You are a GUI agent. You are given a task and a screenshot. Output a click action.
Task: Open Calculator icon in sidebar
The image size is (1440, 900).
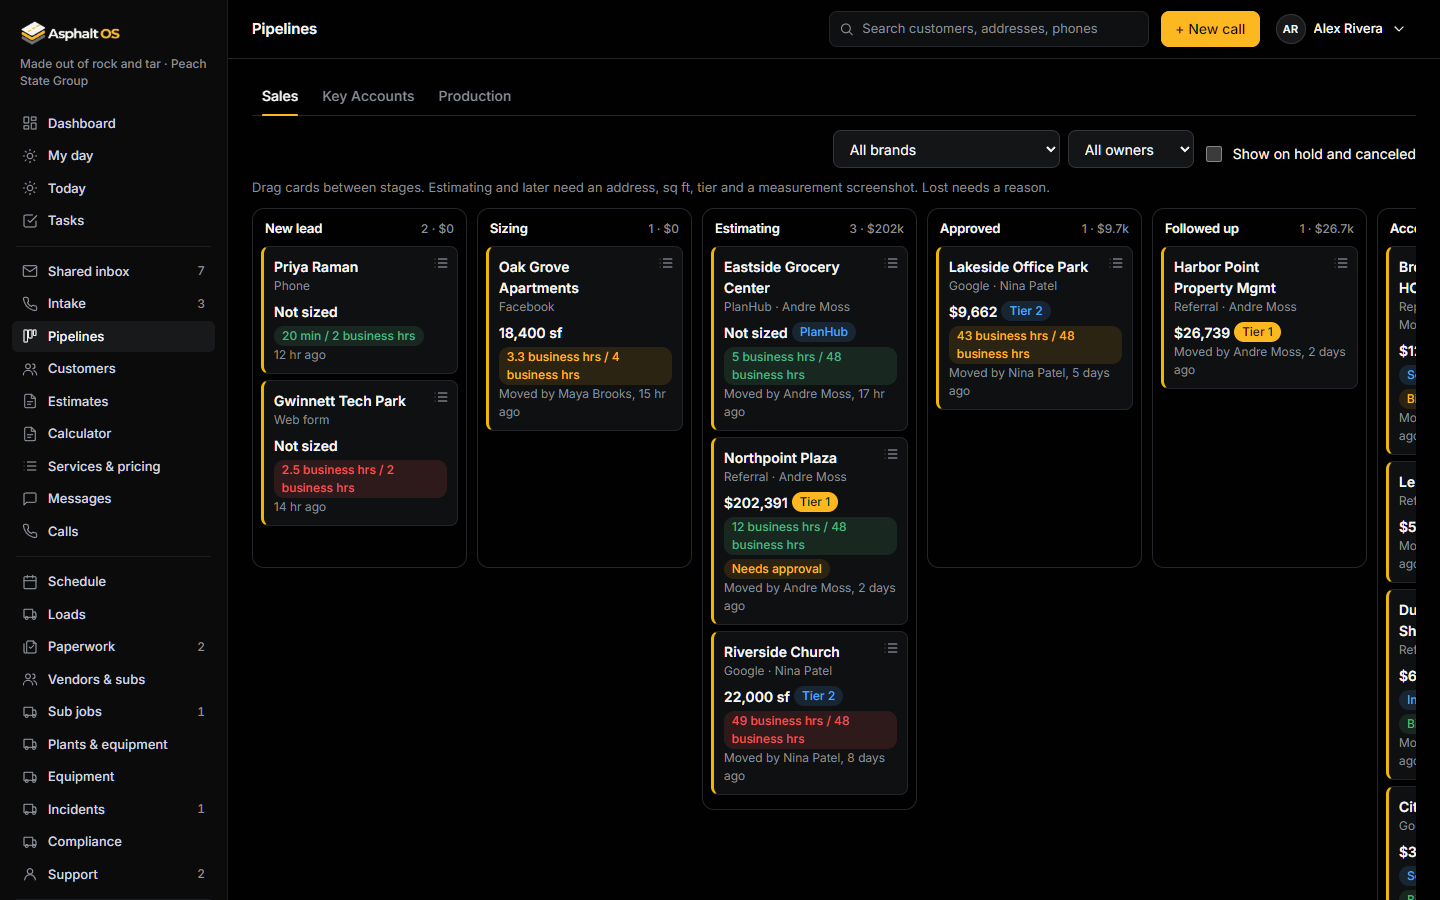coord(30,434)
